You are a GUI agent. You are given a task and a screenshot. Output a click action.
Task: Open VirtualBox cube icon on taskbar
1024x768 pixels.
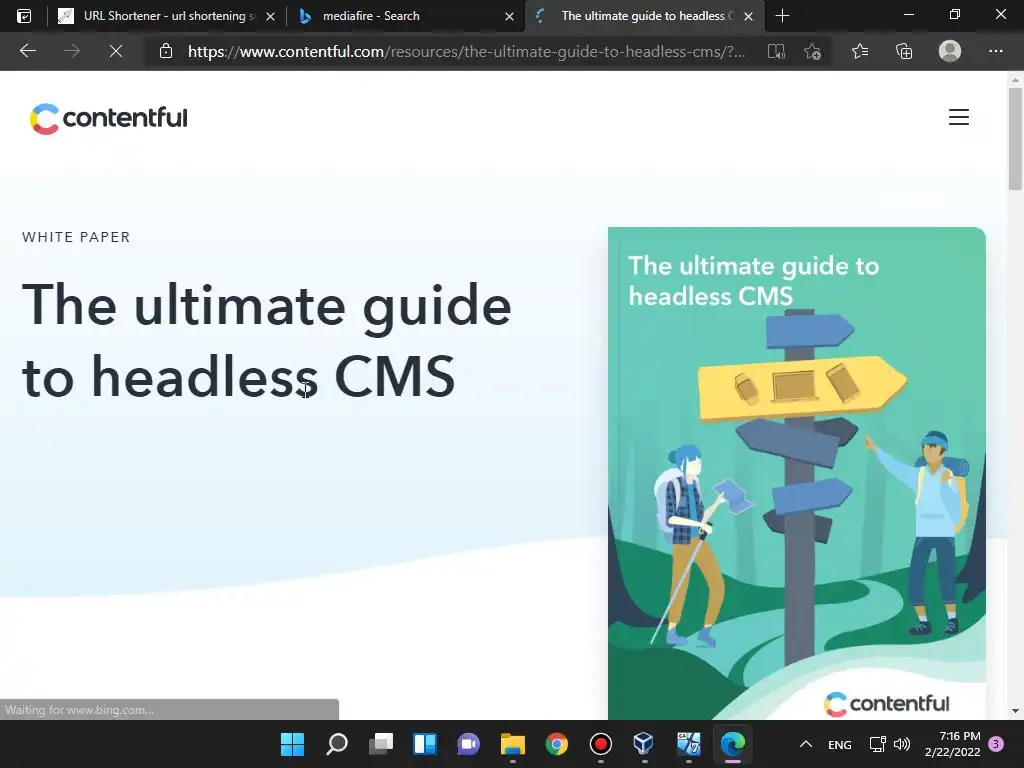pos(644,744)
